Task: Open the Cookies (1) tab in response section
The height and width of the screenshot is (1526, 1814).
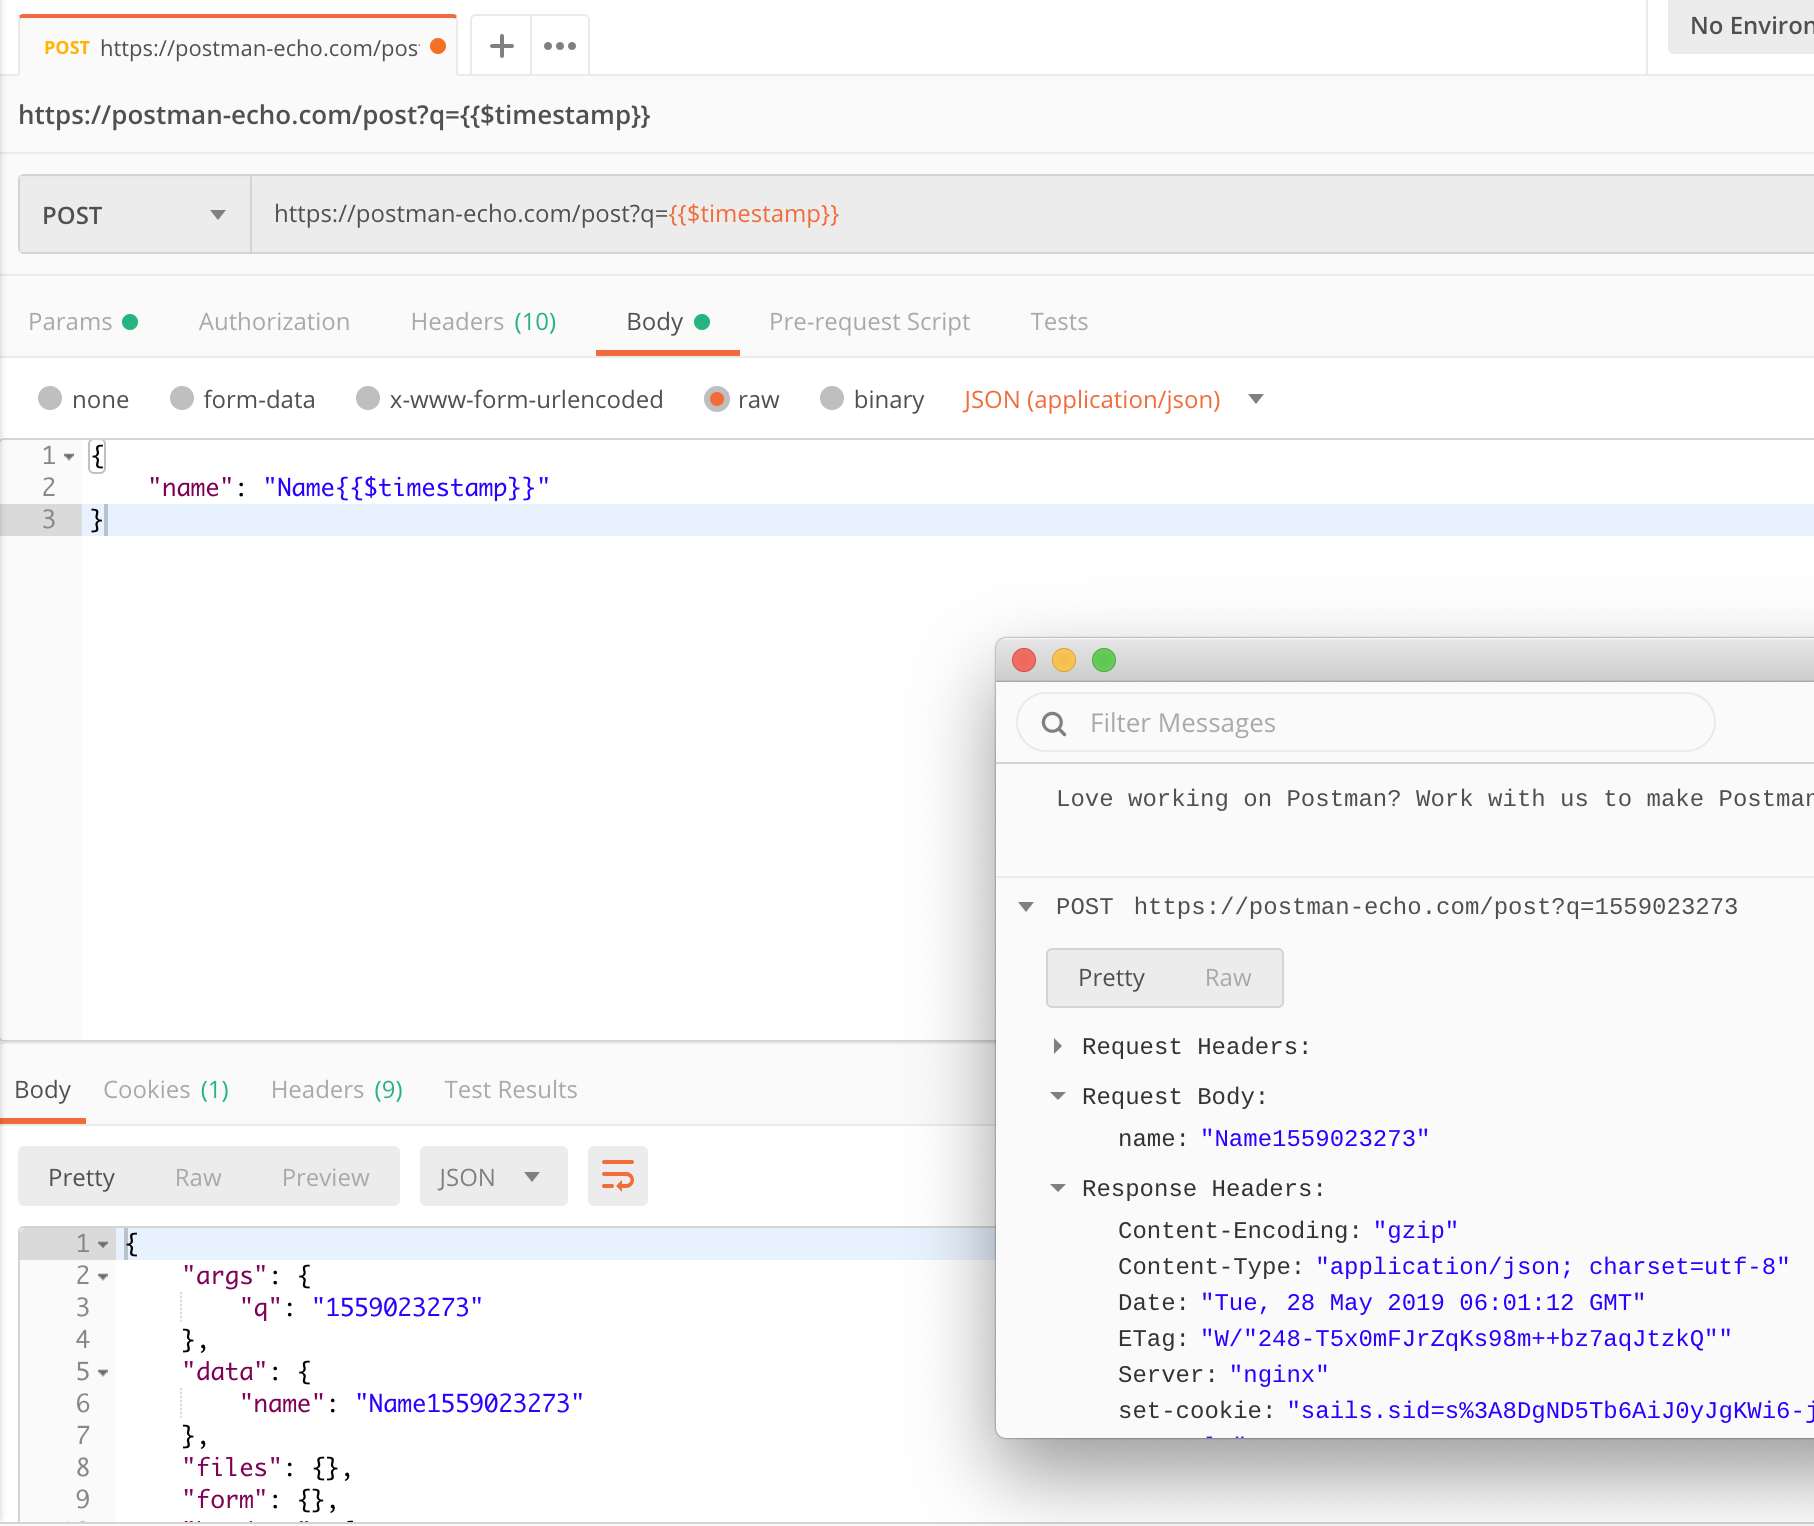Action: click(165, 1089)
